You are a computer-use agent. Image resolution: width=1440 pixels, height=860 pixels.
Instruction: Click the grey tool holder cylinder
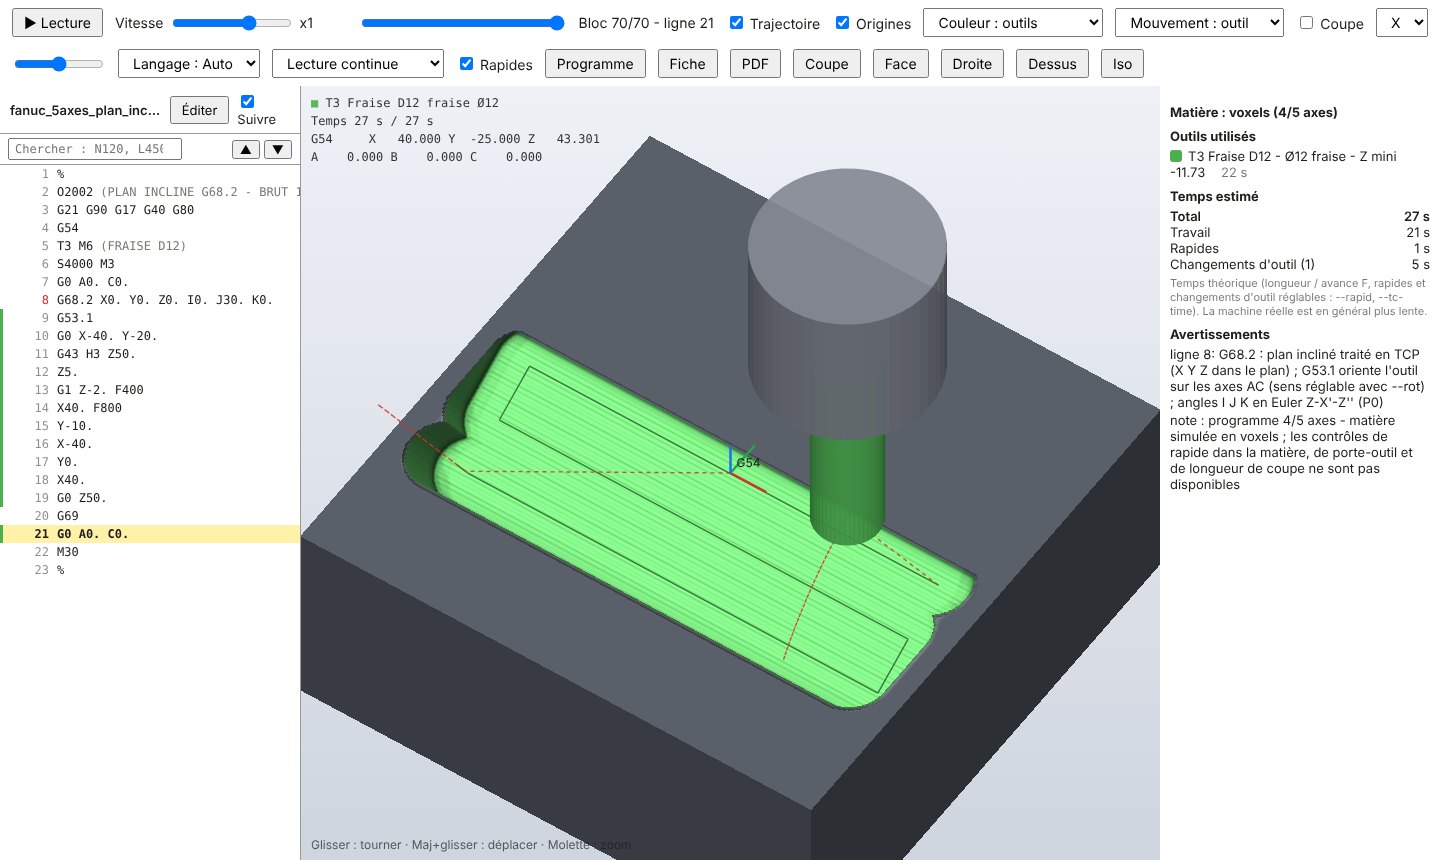pyautogui.click(x=848, y=305)
